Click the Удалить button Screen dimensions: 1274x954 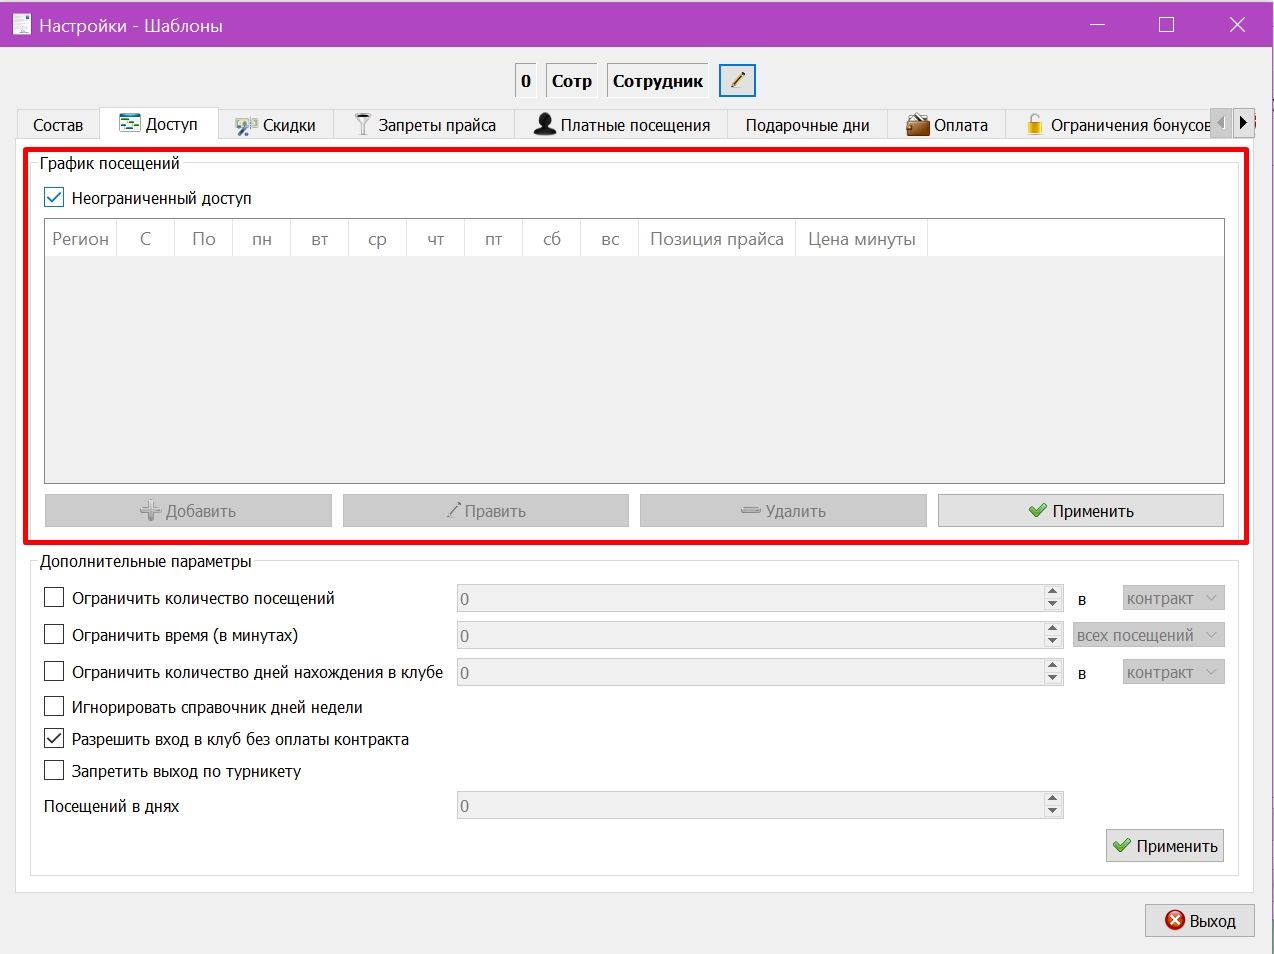783,510
